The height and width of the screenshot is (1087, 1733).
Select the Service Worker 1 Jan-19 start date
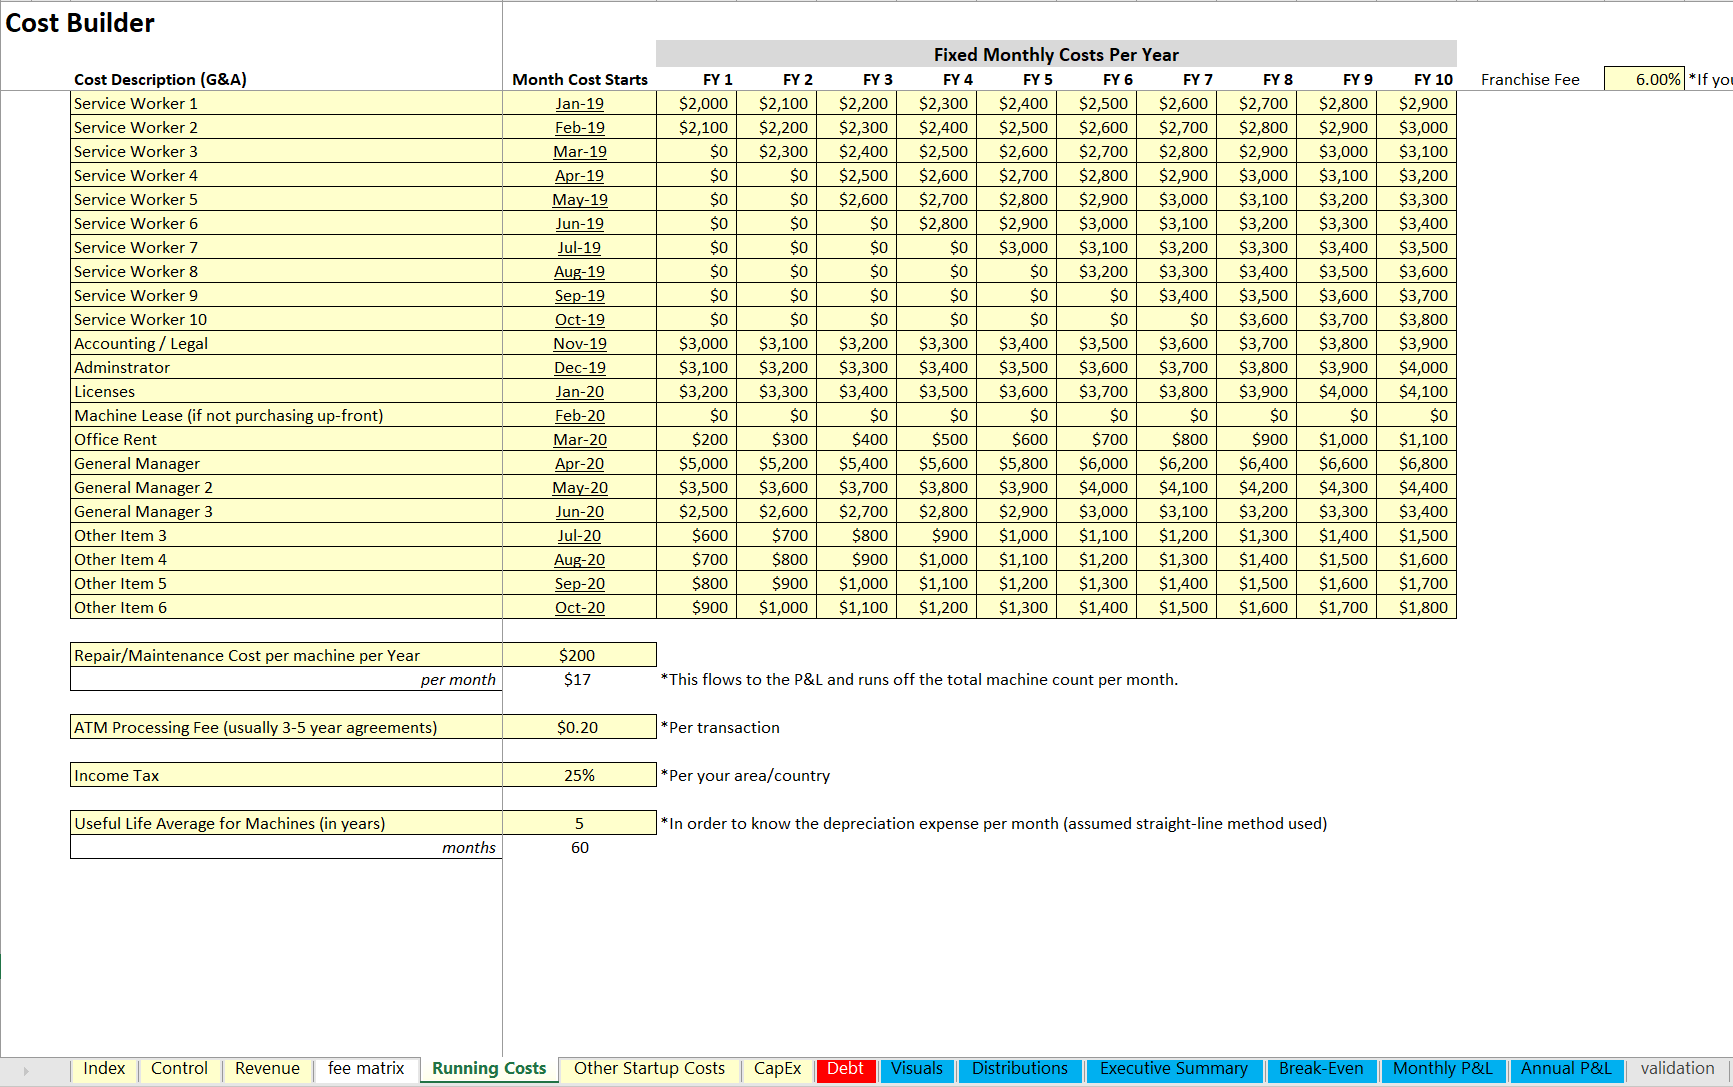tap(579, 103)
